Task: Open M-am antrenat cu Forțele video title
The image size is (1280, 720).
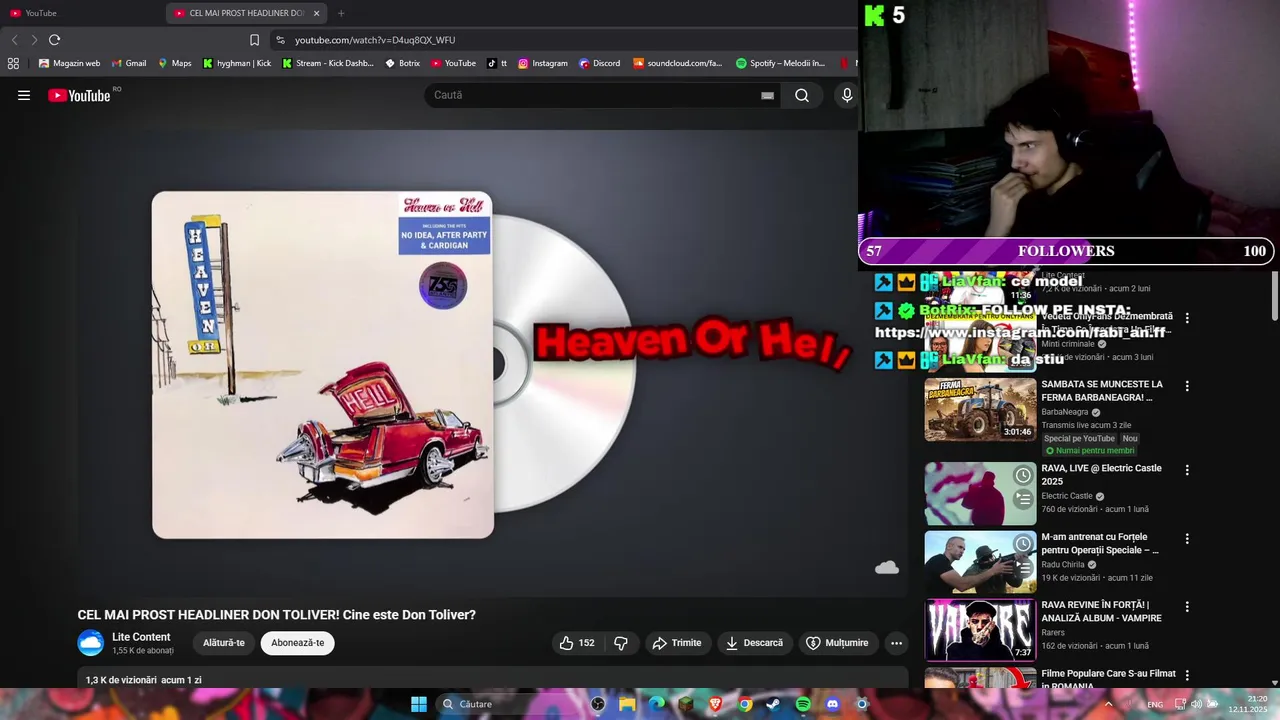Action: click(1100, 543)
